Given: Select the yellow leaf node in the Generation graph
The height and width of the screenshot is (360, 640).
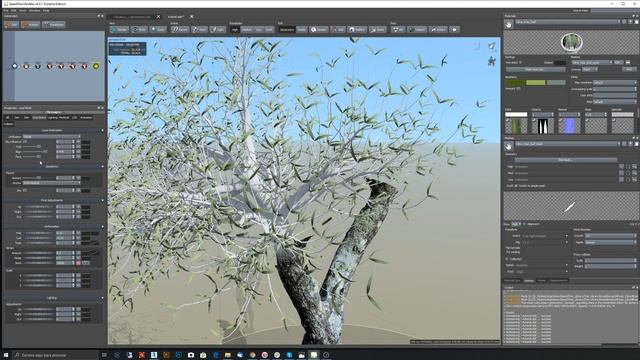Looking at the screenshot, I should 96,66.
